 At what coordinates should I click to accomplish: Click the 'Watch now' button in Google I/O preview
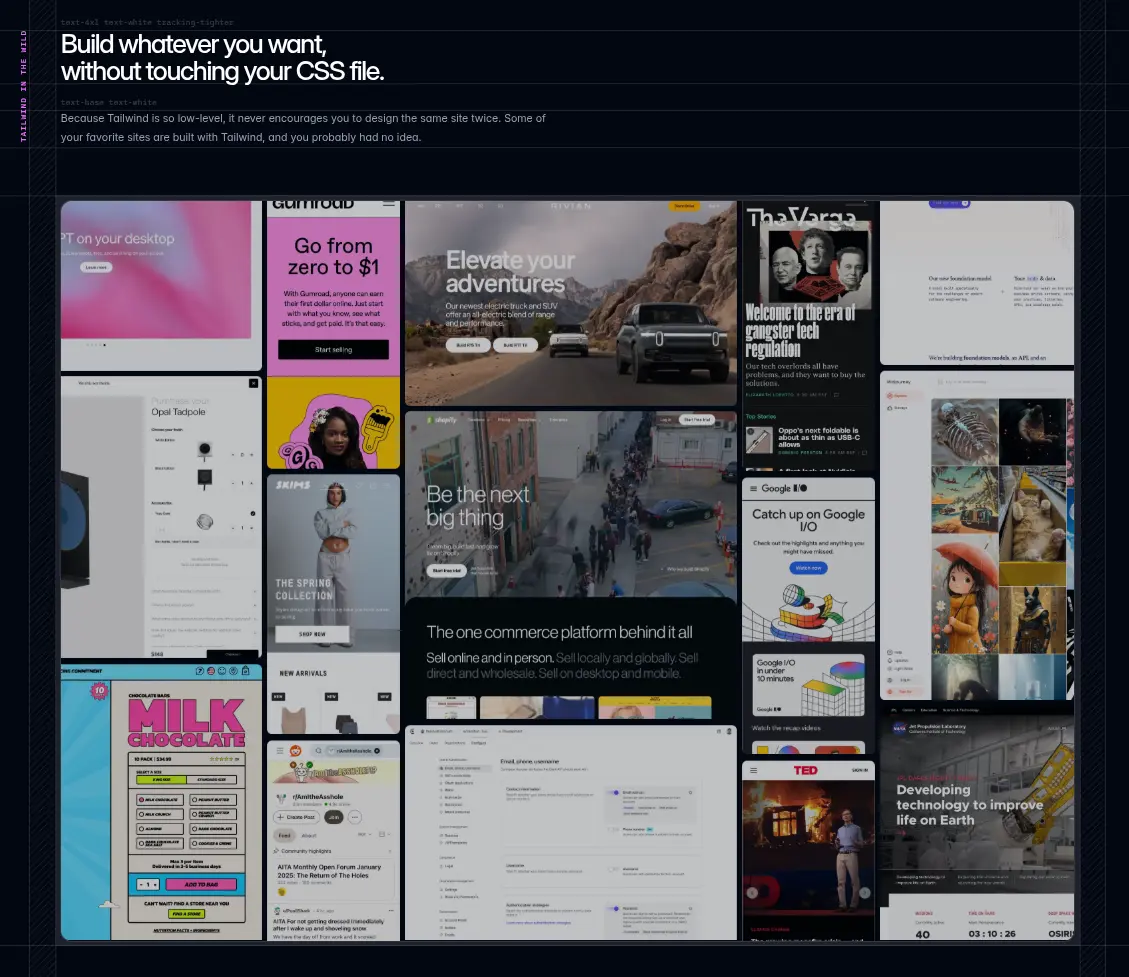(x=809, y=568)
